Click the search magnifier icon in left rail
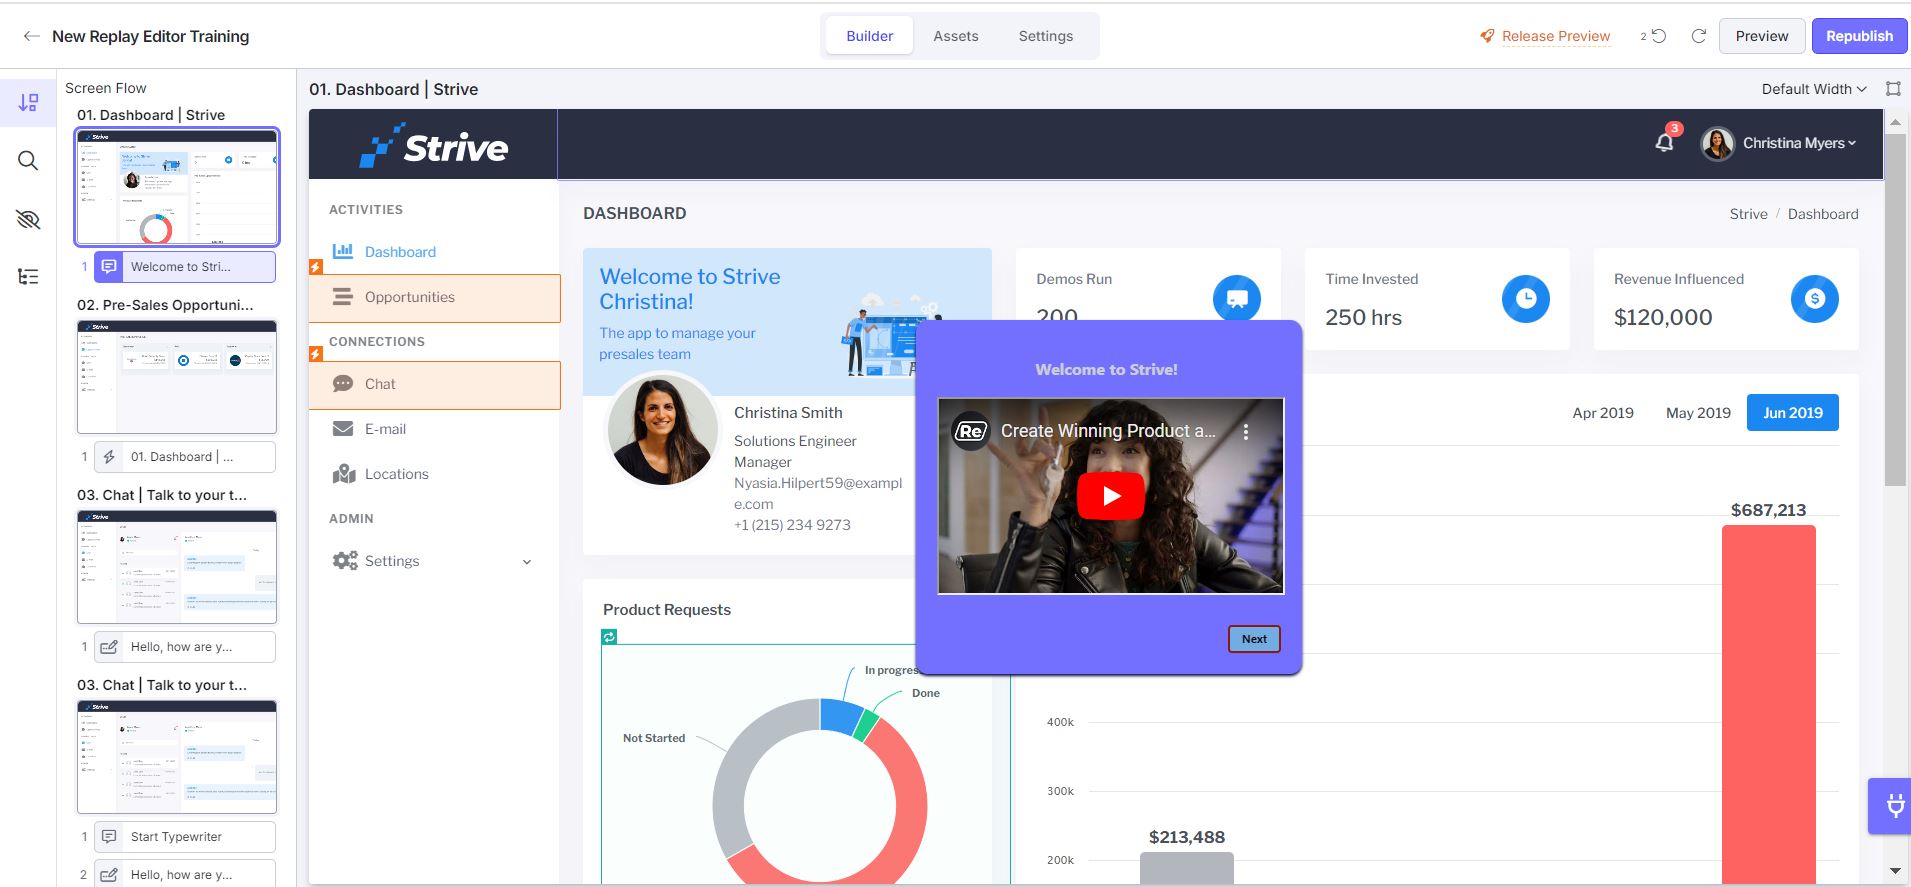 tap(28, 161)
